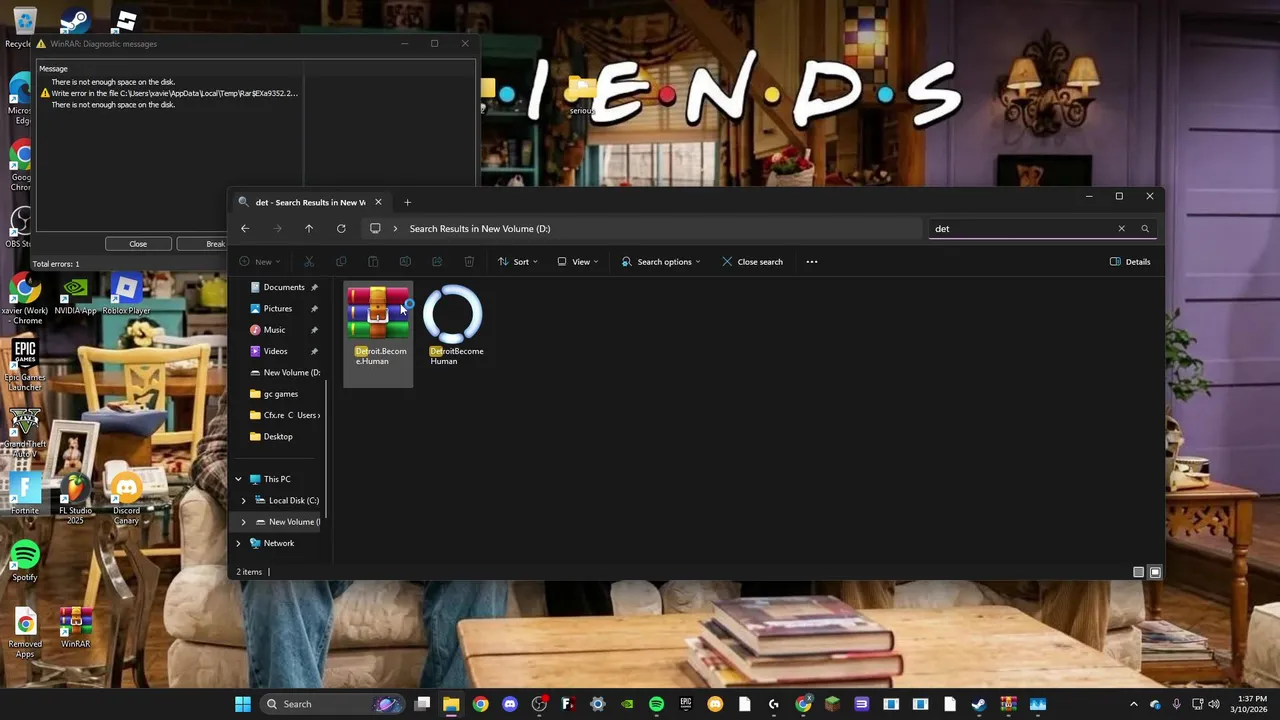Open the Search options dropdown
Image resolution: width=1280 pixels, height=720 pixels.
[661, 262]
